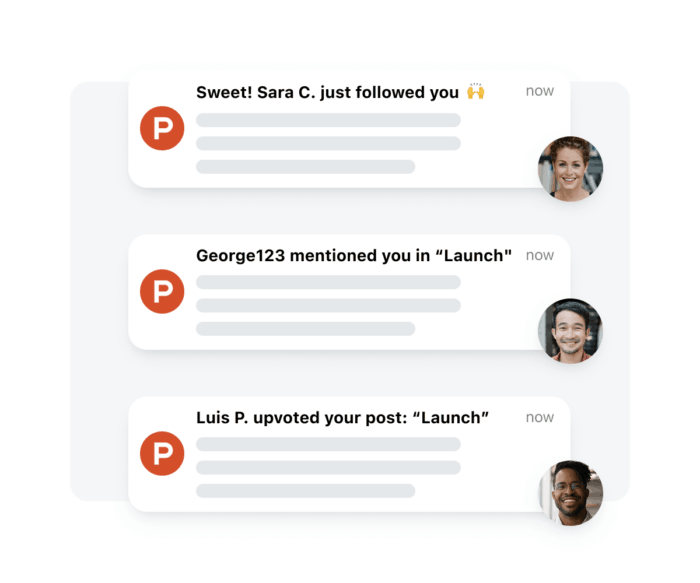Open "Sweet! Sara C. just followed you" title
Viewport: 700px width, 583px height.
[x=327, y=92]
